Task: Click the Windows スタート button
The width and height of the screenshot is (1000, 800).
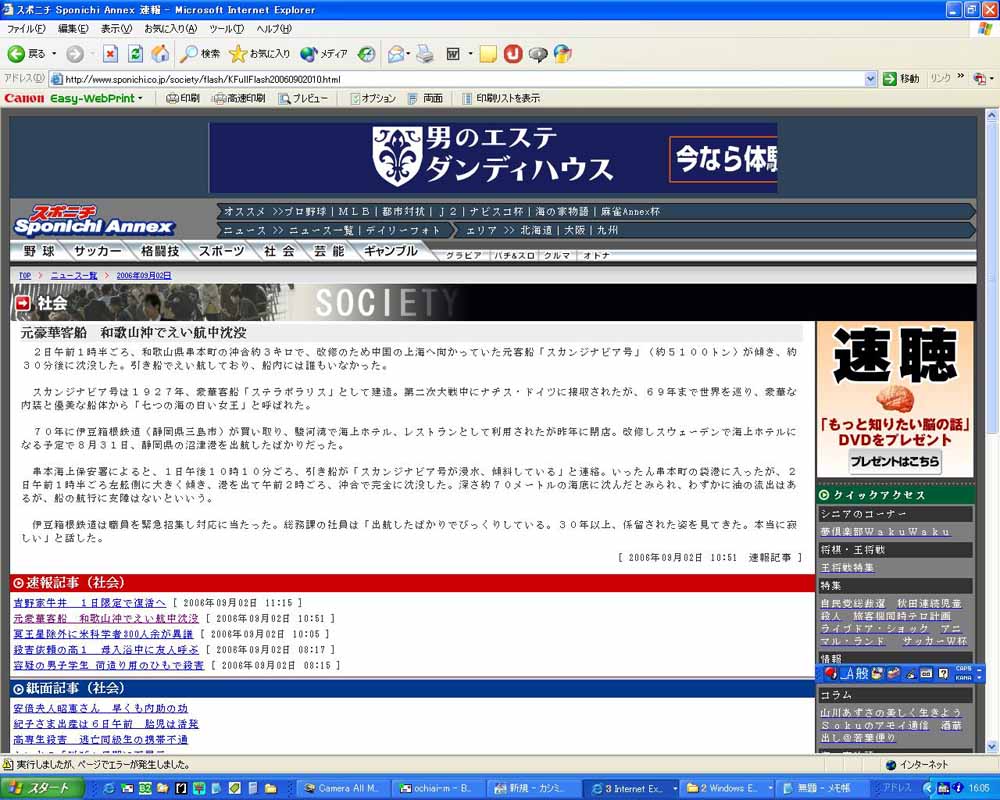Action: (x=42, y=789)
